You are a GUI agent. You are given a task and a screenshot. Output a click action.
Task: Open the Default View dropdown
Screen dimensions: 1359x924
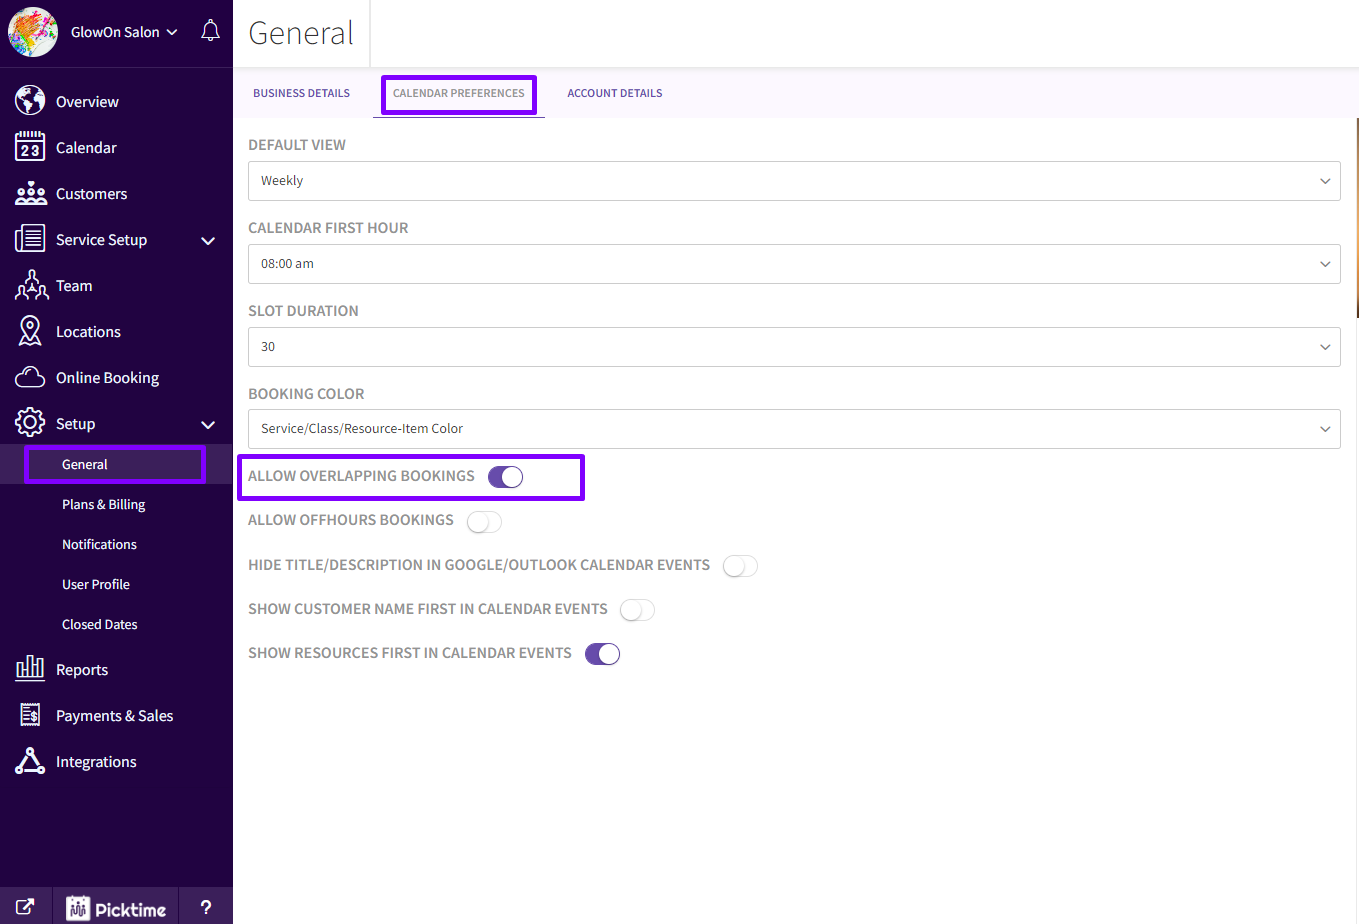click(795, 181)
